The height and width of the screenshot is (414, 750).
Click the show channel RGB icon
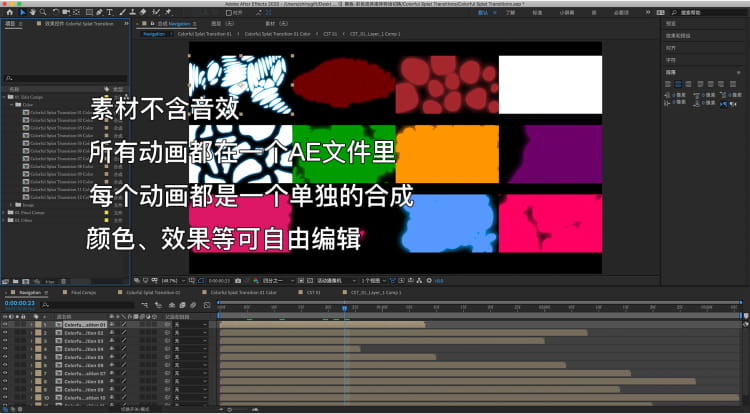(255, 281)
